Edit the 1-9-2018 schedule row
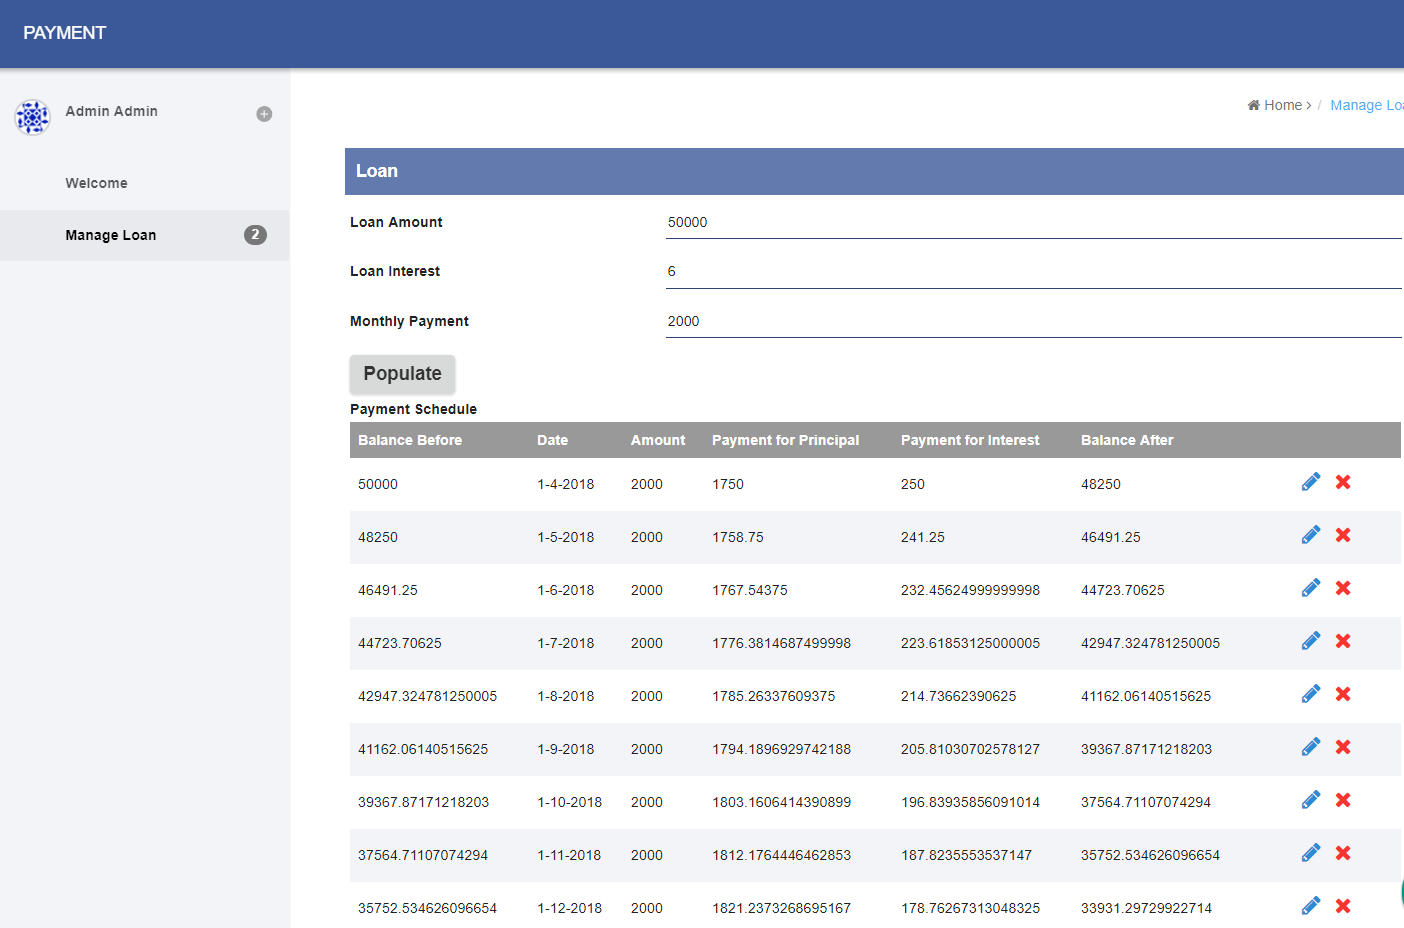This screenshot has width=1404, height=928. click(x=1310, y=747)
